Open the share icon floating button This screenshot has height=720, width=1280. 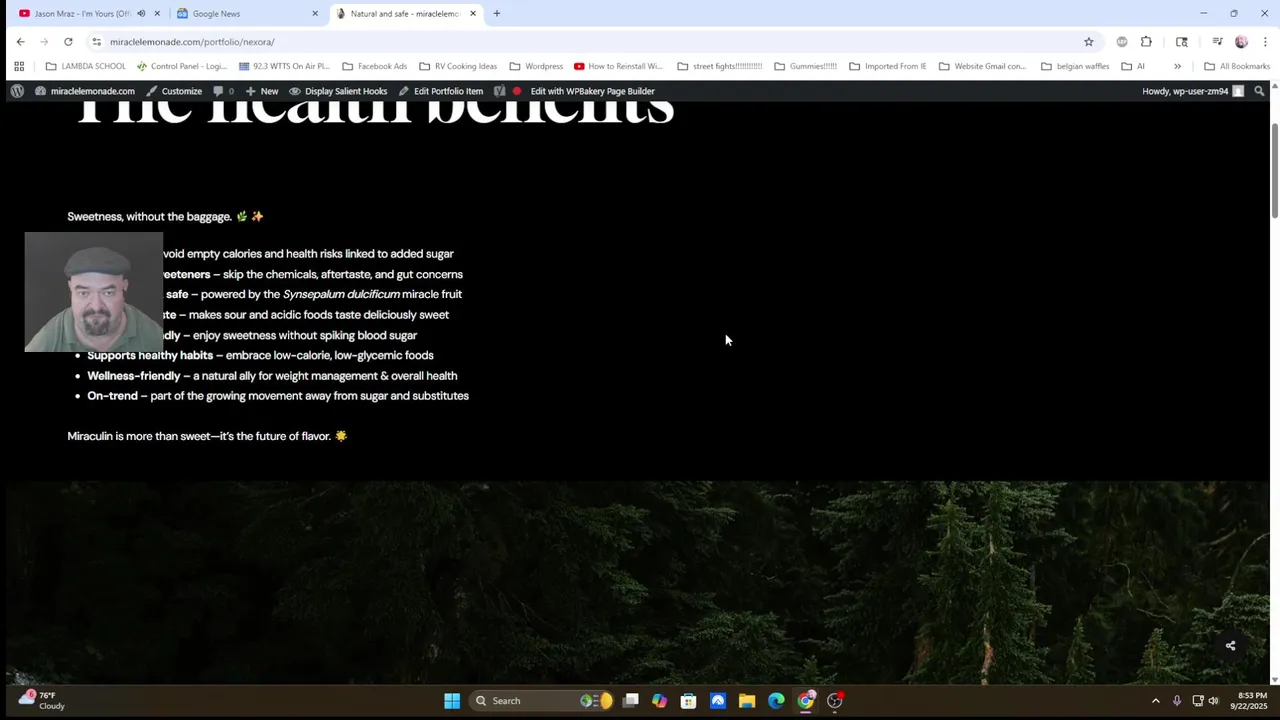point(1230,645)
